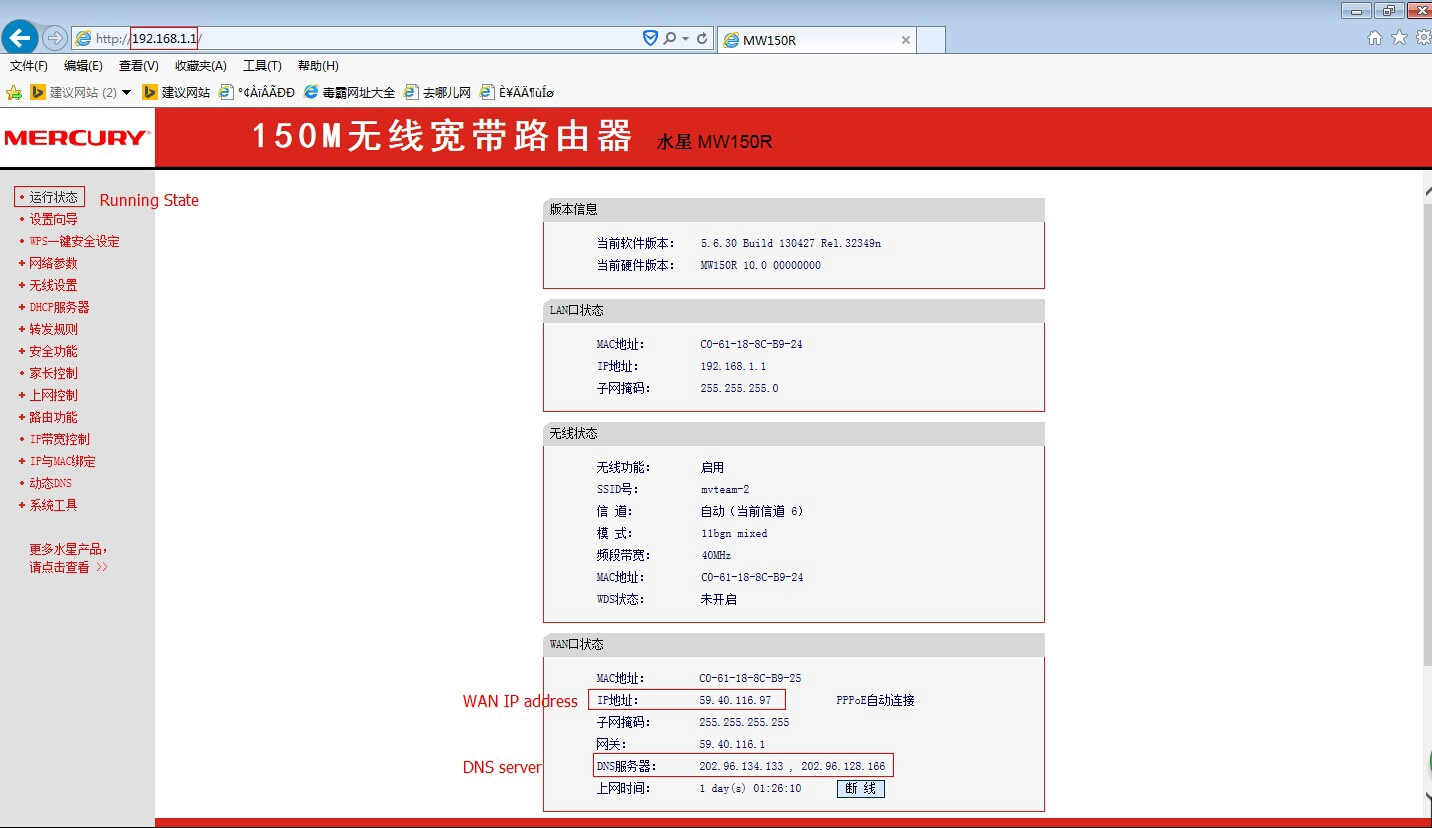The height and width of the screenshot is (828, 1432).
Task: Click gateway value 59.40.116.1
Action: click(x=732, y=744)
